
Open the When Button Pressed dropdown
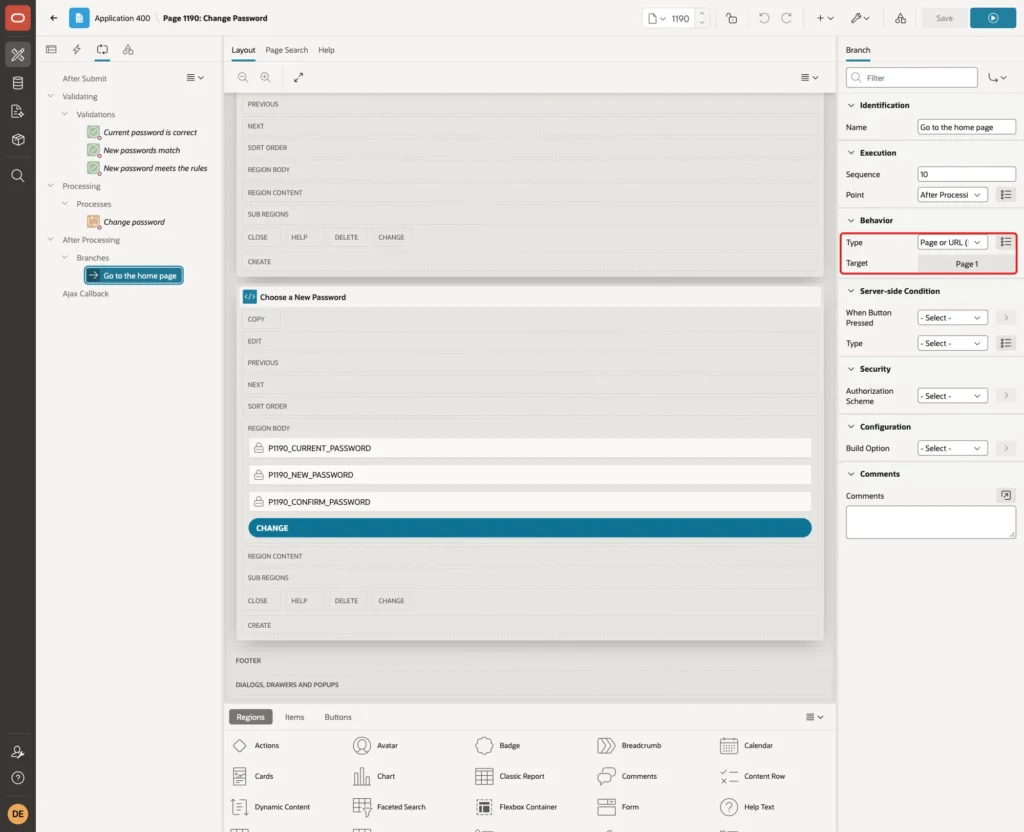[952, 317]
